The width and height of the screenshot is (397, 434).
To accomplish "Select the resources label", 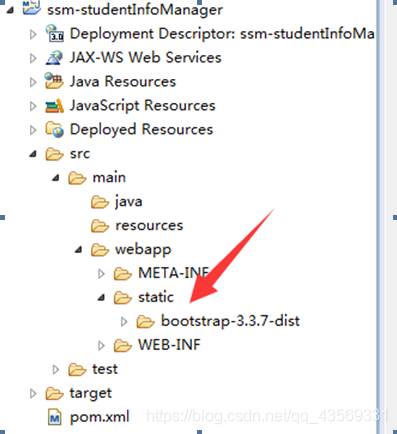I will [149, 226].
